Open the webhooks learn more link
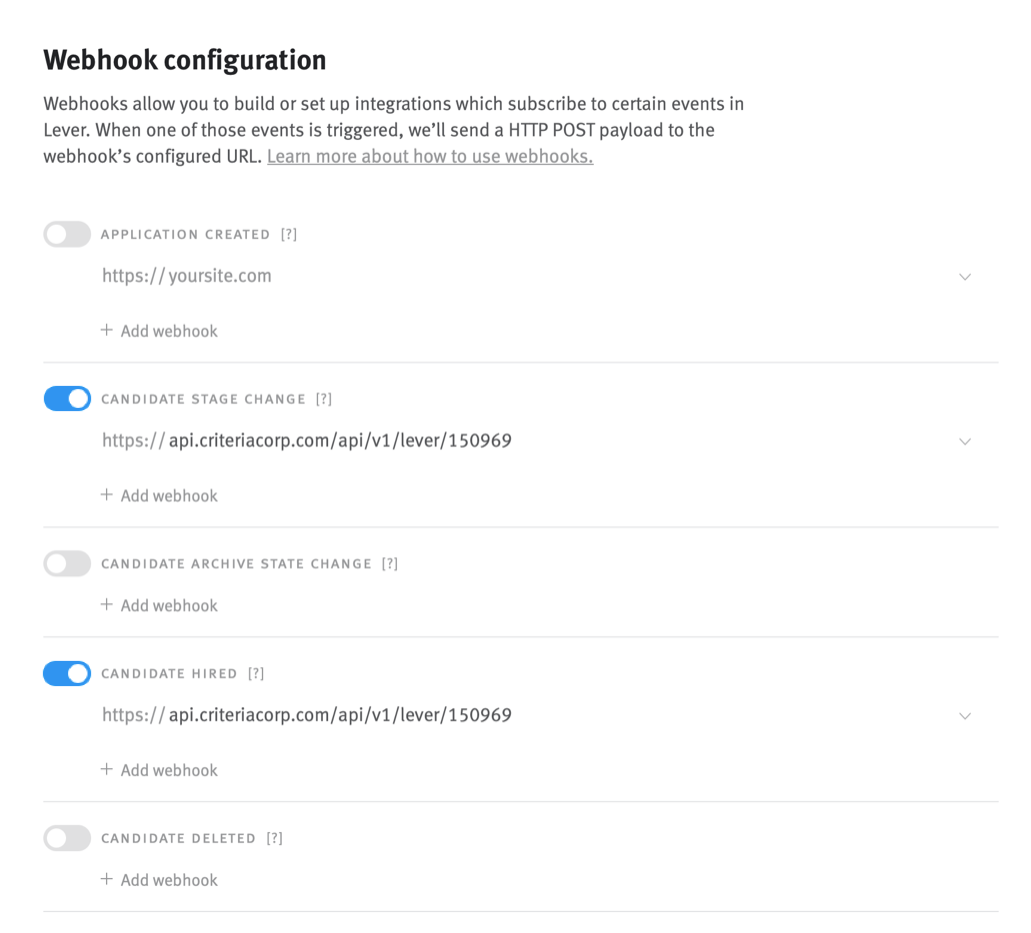 (429, 156)
